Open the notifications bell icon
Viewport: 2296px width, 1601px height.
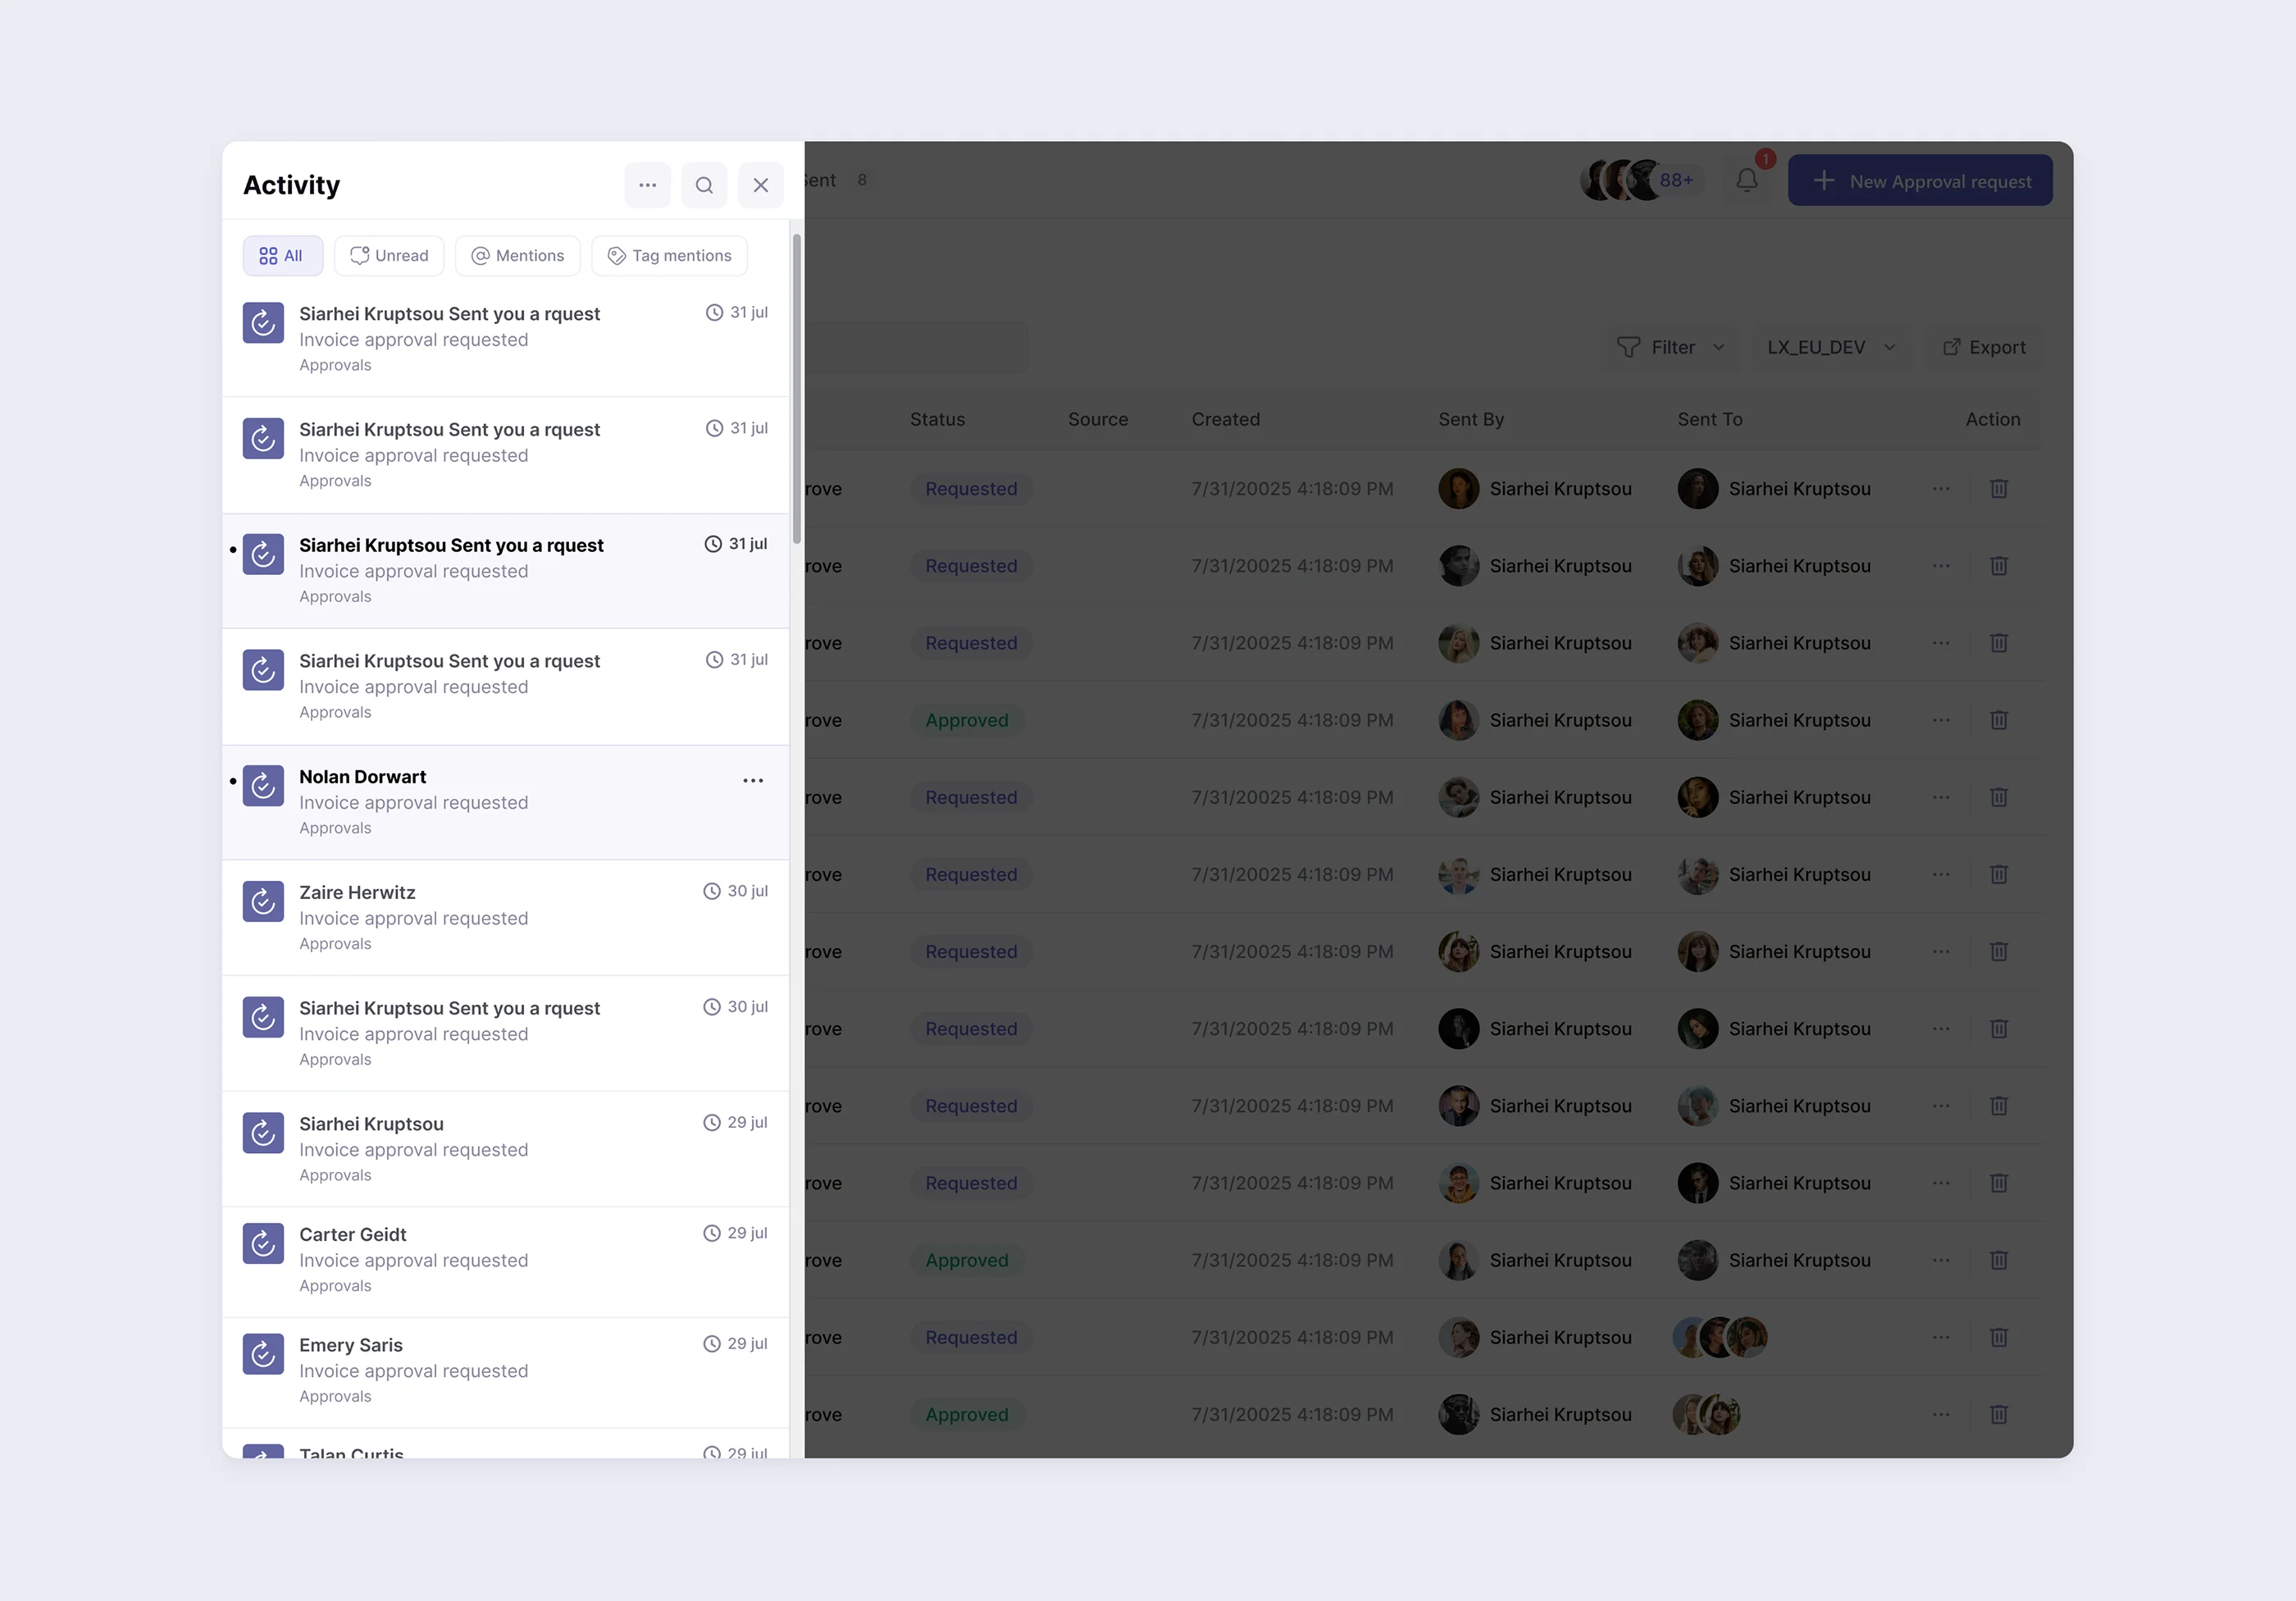click(x=1747, y=180)
